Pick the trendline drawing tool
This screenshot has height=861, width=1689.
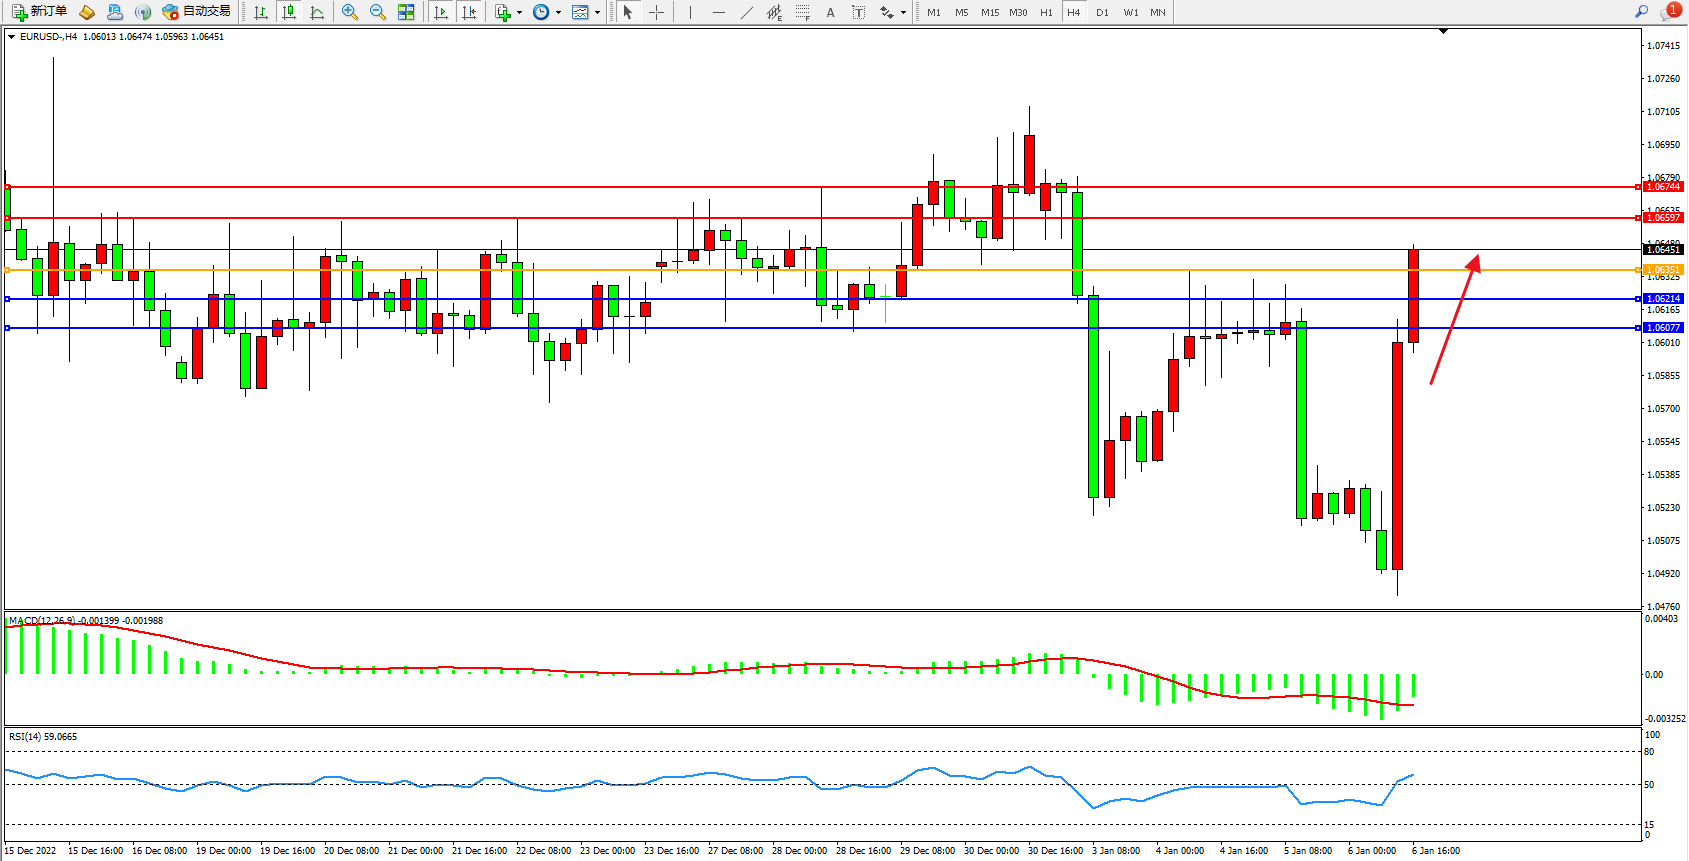[x=747, y=12]
